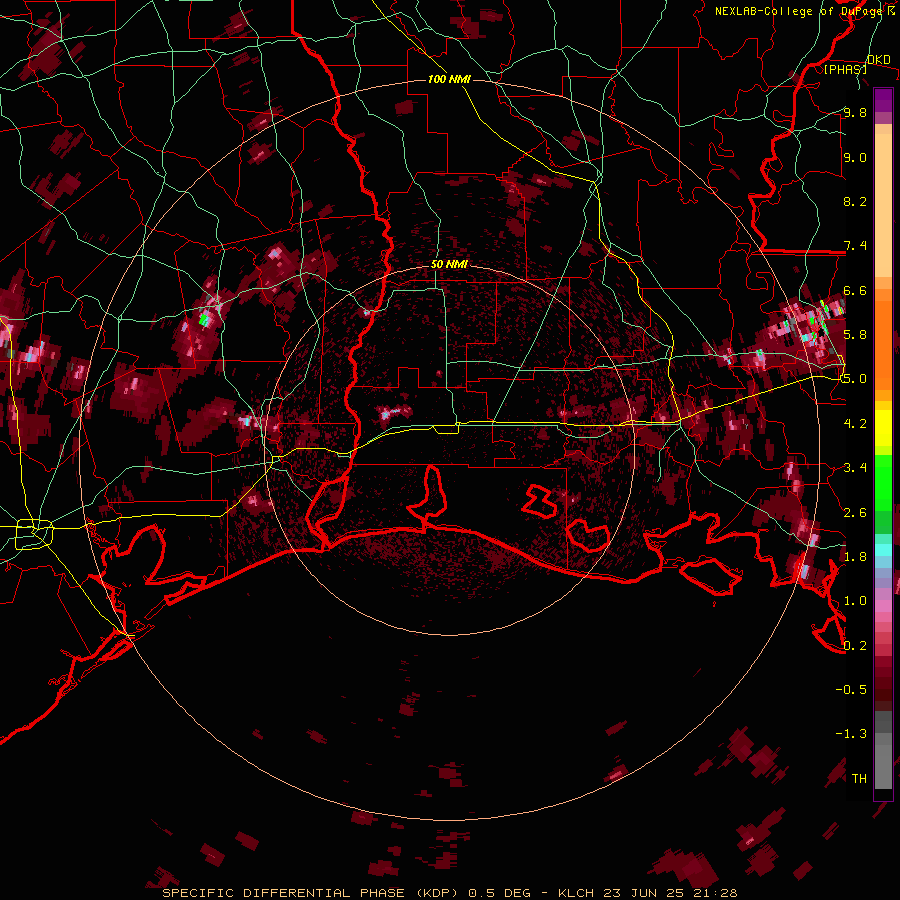
Task: Click the -1.3 scale label
Action: (851, 734)
